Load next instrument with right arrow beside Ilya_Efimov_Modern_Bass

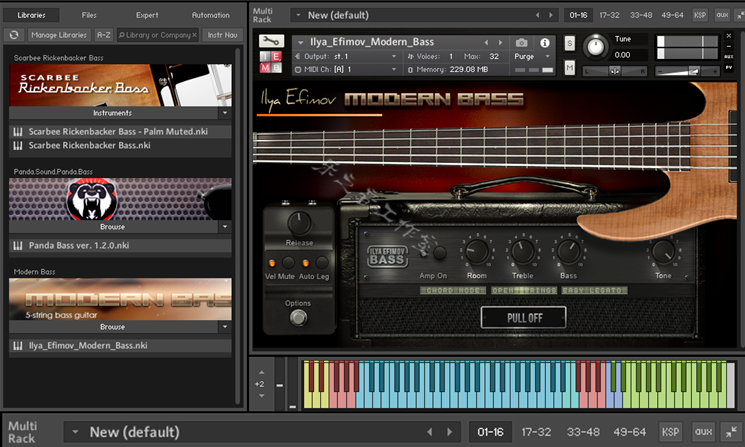(500, 42)
